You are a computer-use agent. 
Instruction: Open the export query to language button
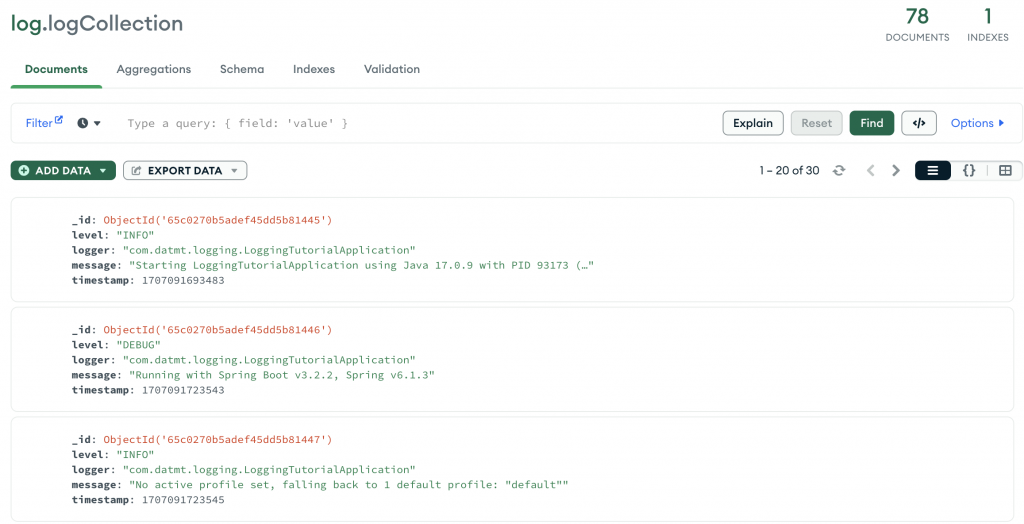point(919,123)
